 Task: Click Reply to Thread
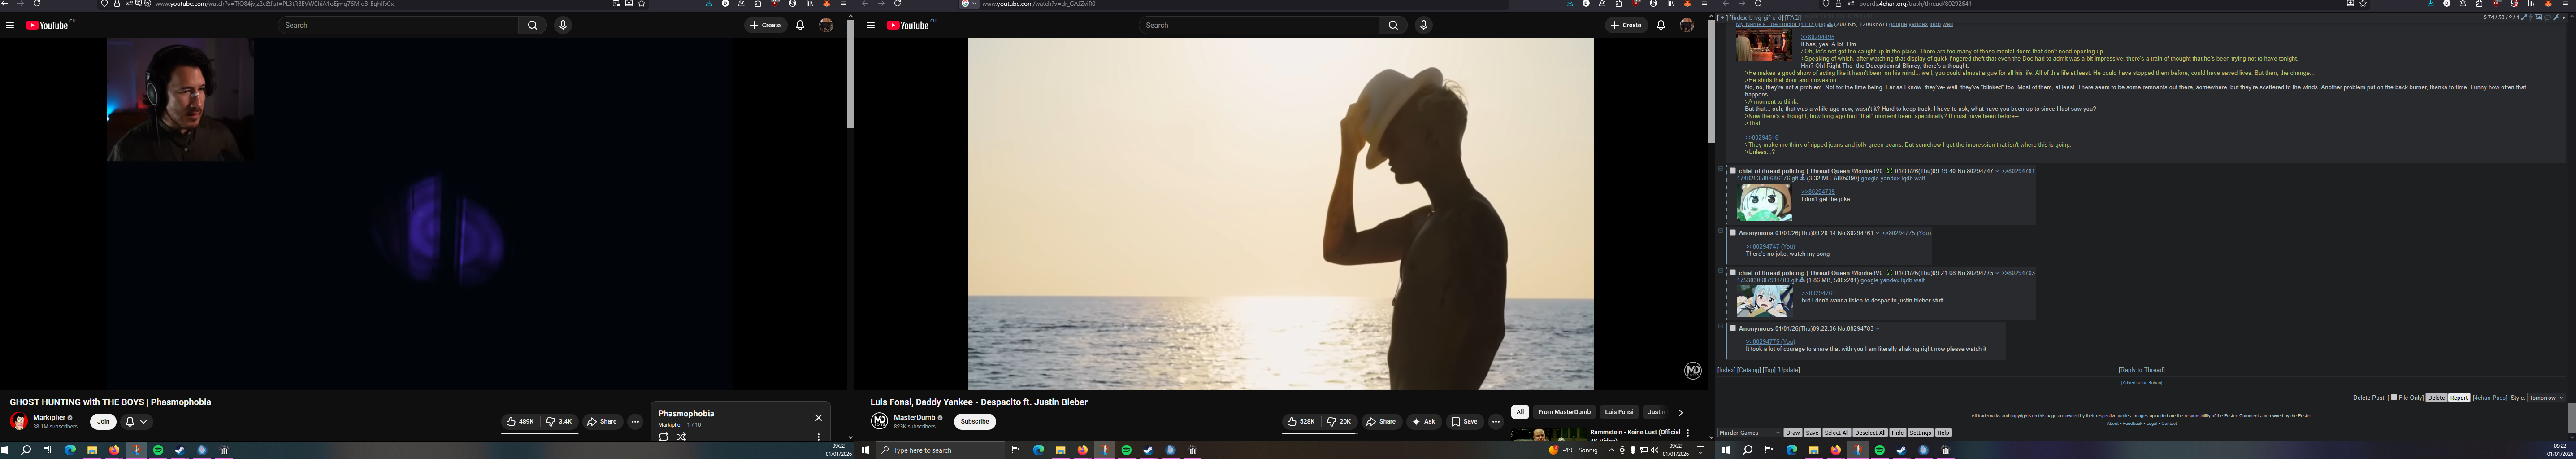coord(2142,370)
